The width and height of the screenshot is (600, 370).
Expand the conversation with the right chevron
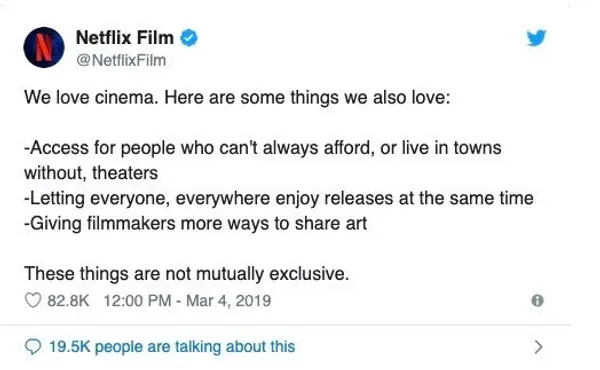coord(538,347)
